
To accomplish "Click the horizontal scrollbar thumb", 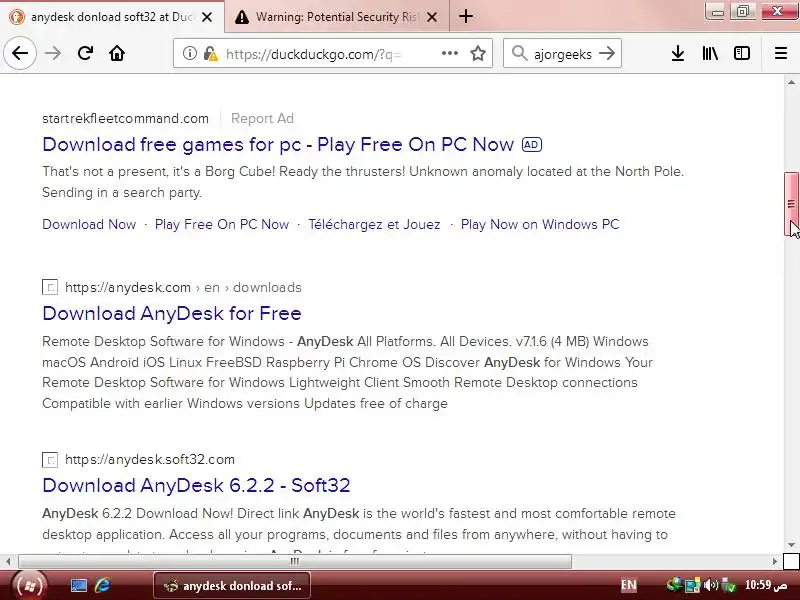I will coord(295,561).
